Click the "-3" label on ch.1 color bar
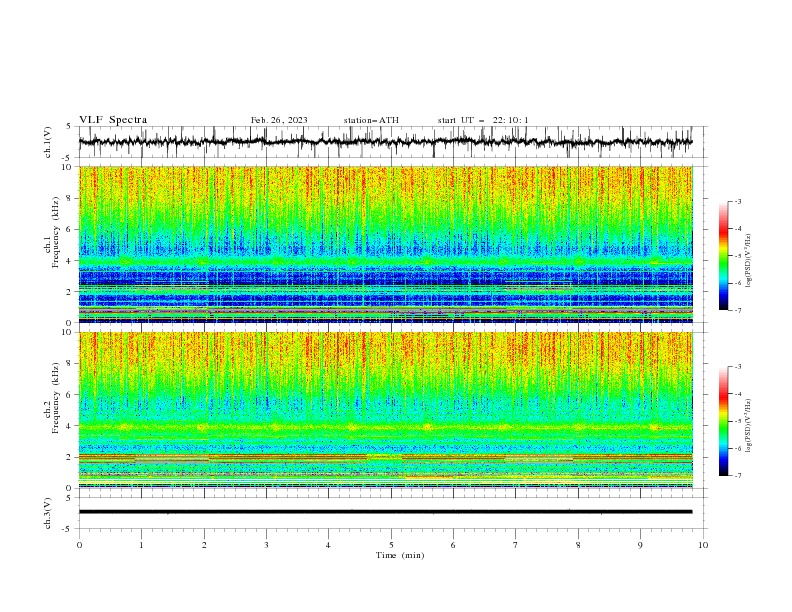 737,201
